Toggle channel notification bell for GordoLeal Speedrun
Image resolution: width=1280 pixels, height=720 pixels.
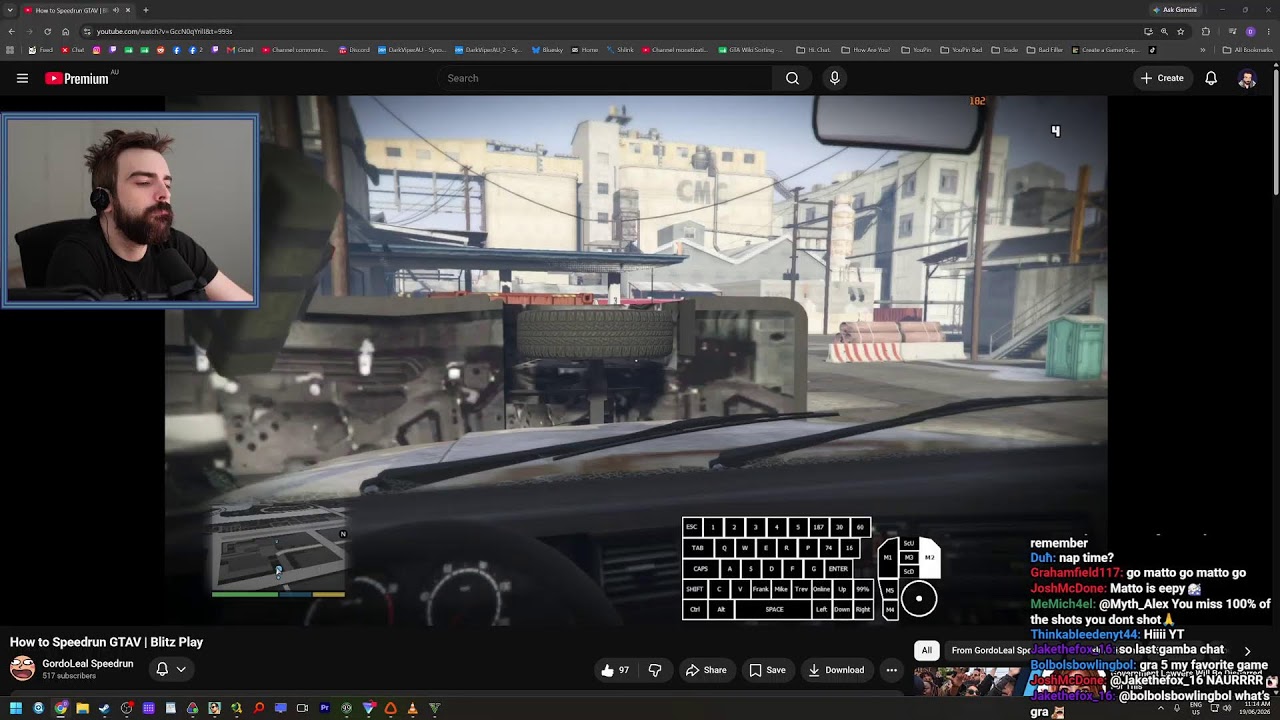pyautogui.click(x=170, y=669)
